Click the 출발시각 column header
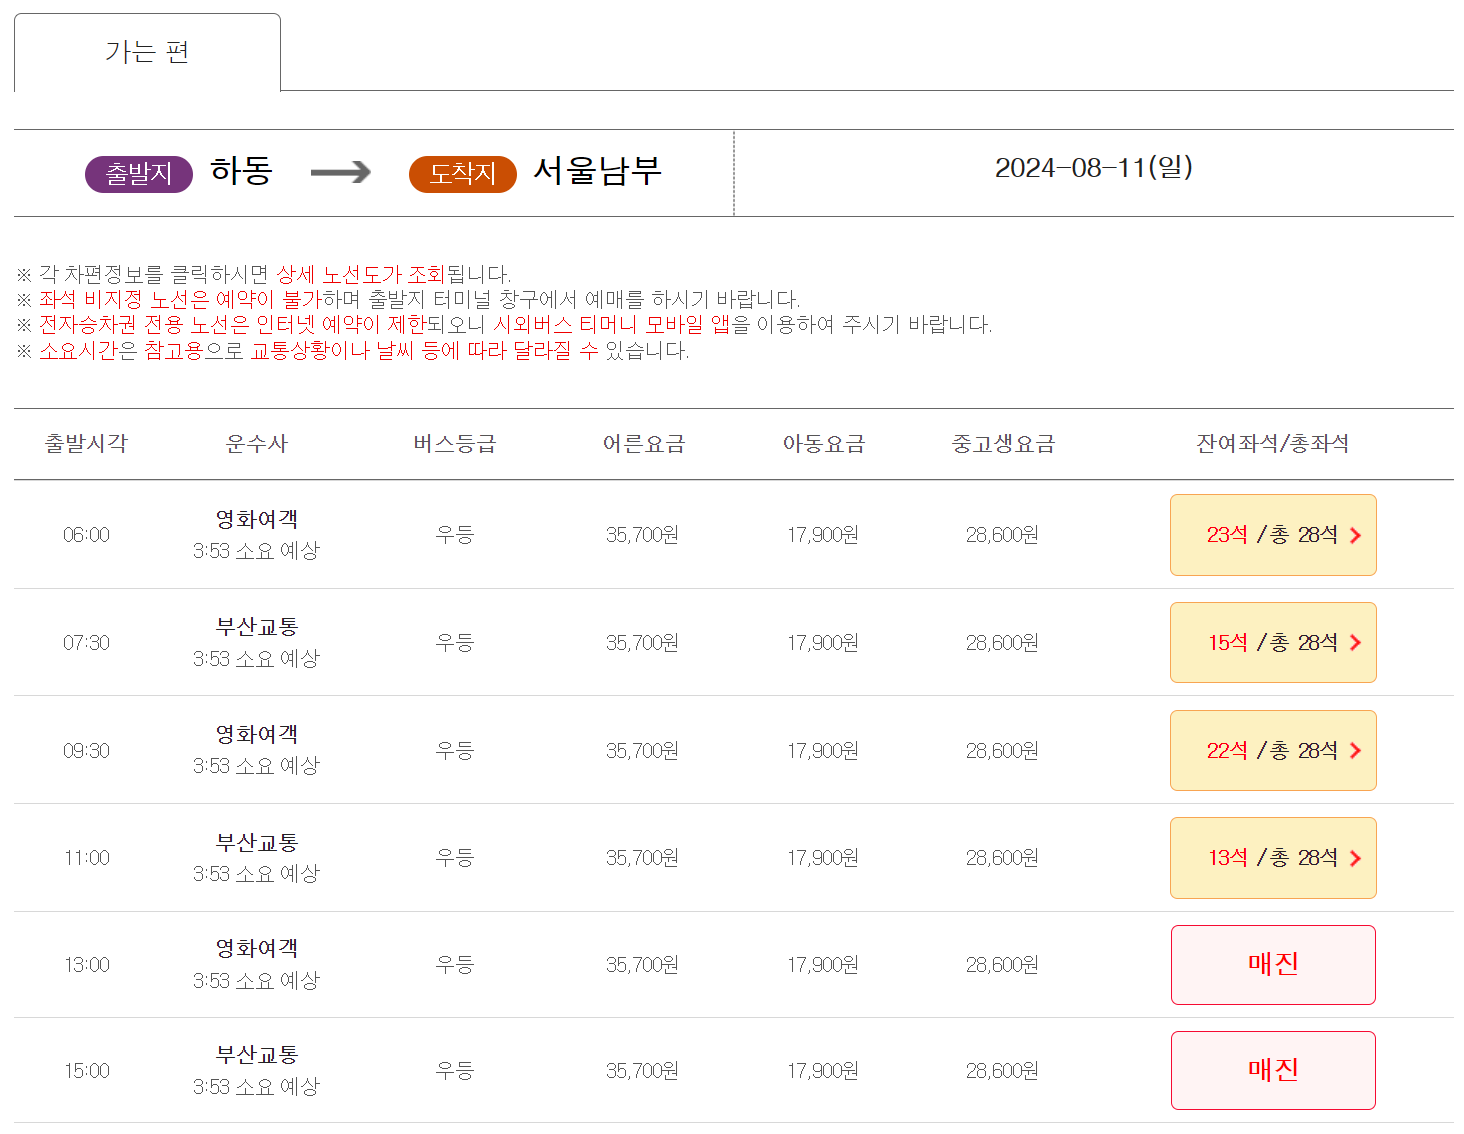This screenshot has height=1134, width=1464. point(86,444)
